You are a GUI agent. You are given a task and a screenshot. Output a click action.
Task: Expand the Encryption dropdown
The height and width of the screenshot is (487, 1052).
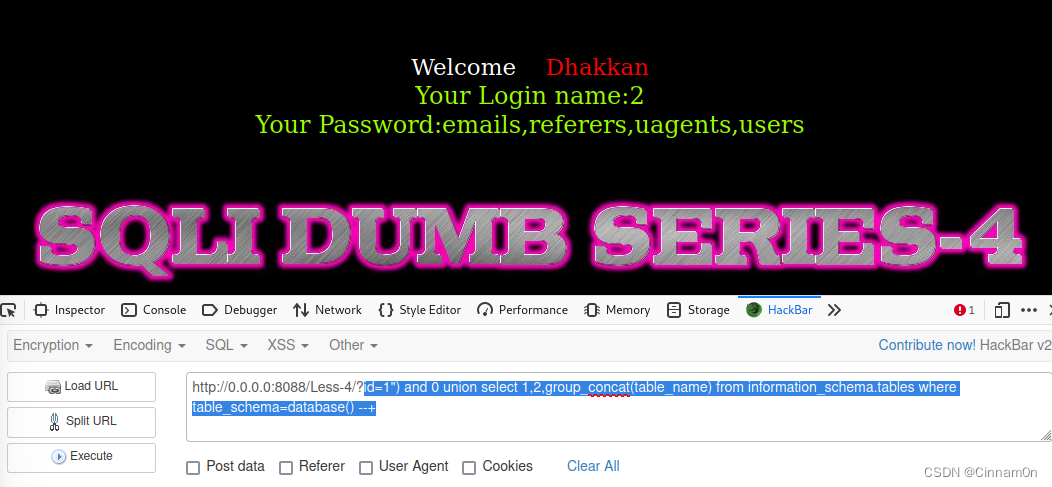pos(53,345)
